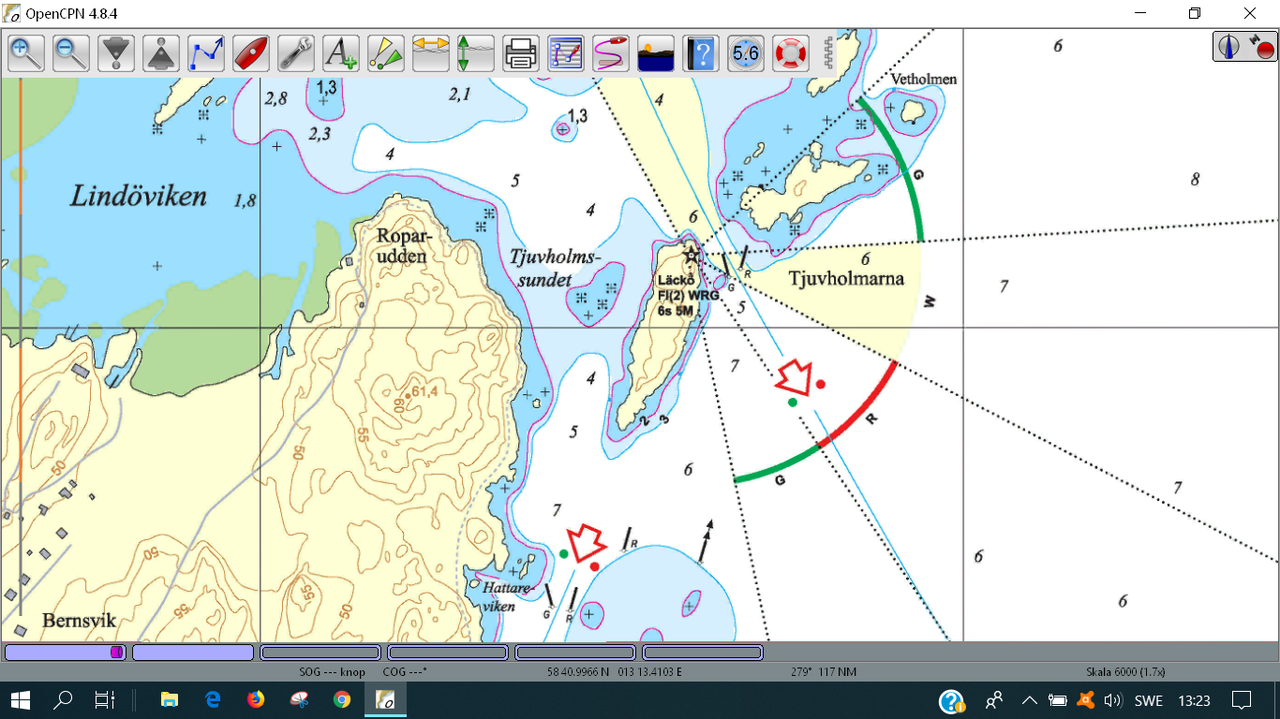This screenshot has height=719, width=1280.
Task: Select the first purple chart bar segment
Action: pyautogui.click(x=64, y=652)
